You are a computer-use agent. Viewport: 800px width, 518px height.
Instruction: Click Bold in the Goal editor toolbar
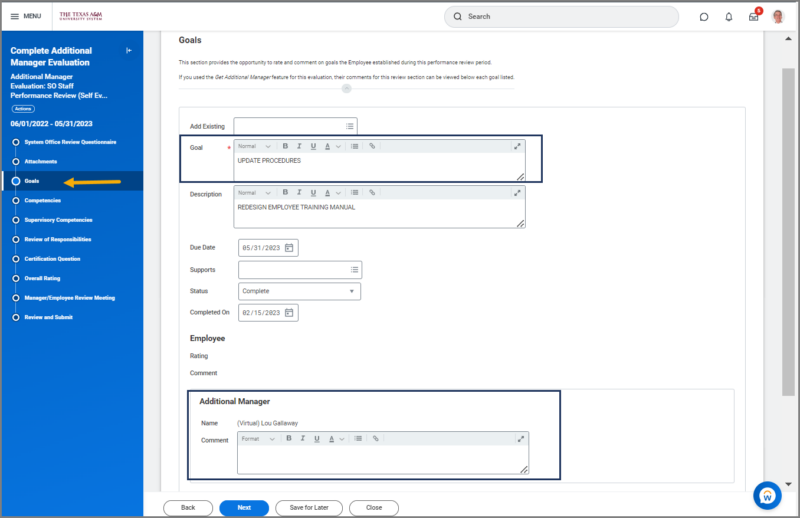285,146
